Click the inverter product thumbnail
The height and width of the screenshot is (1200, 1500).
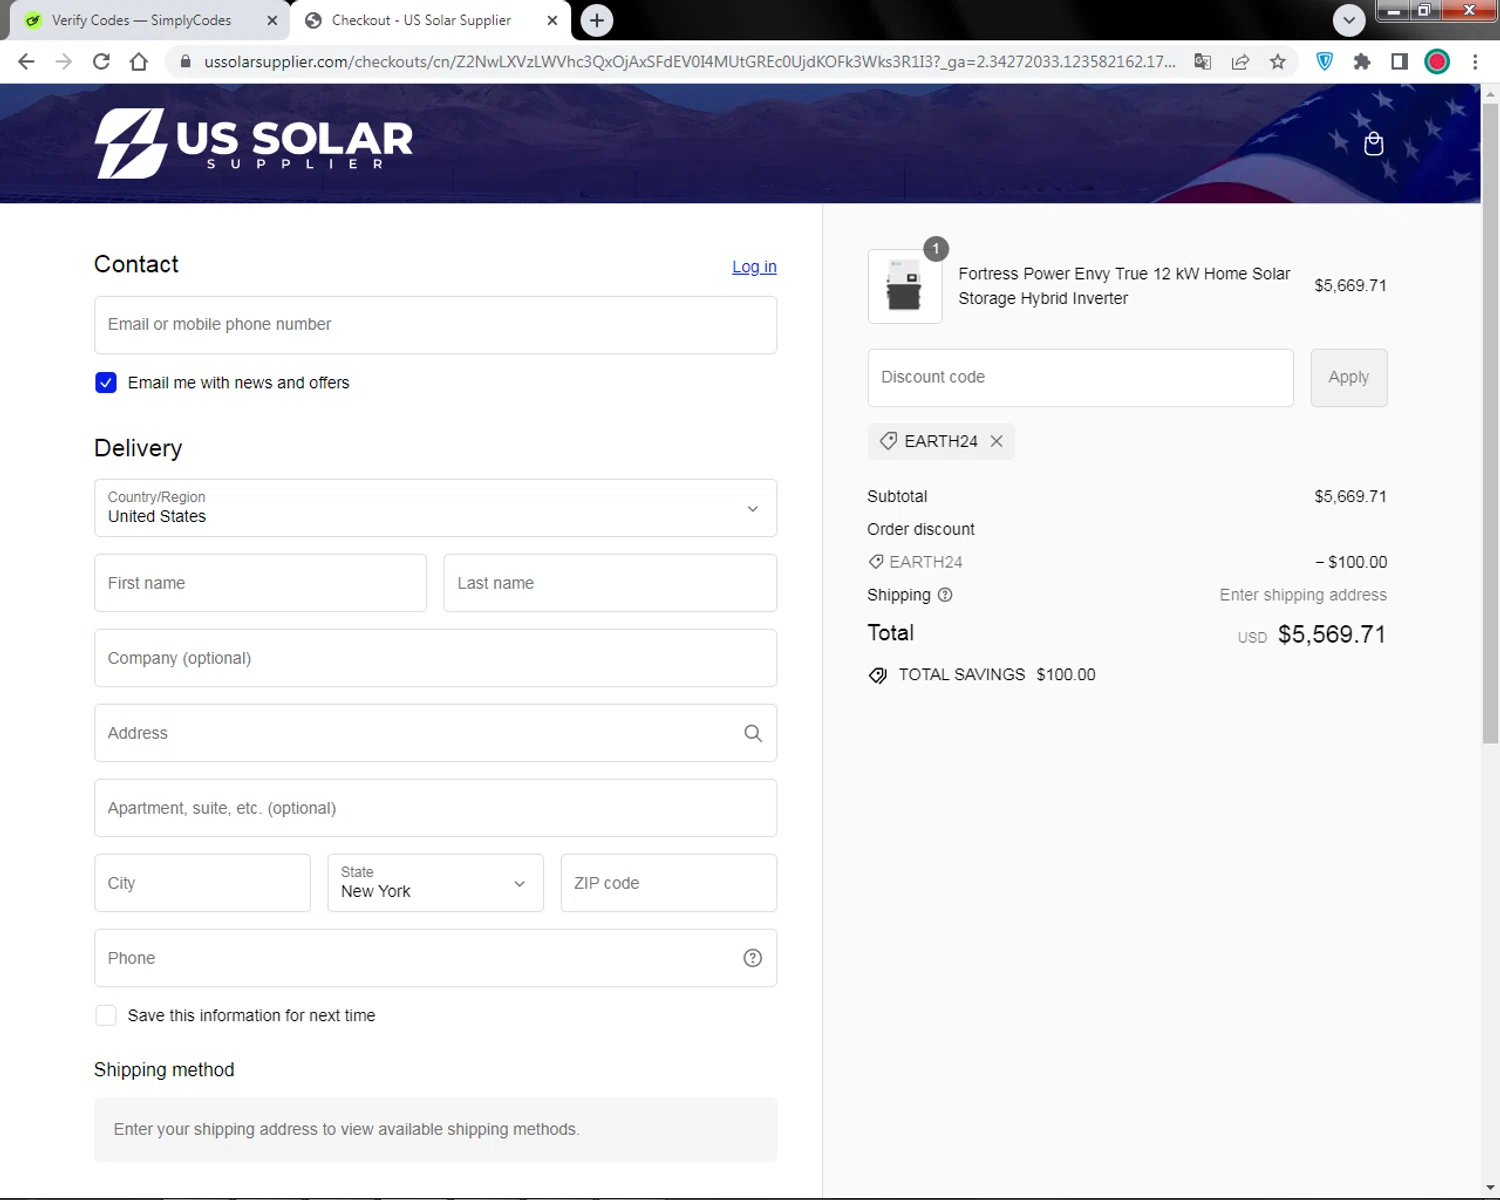tap(905, 286)
